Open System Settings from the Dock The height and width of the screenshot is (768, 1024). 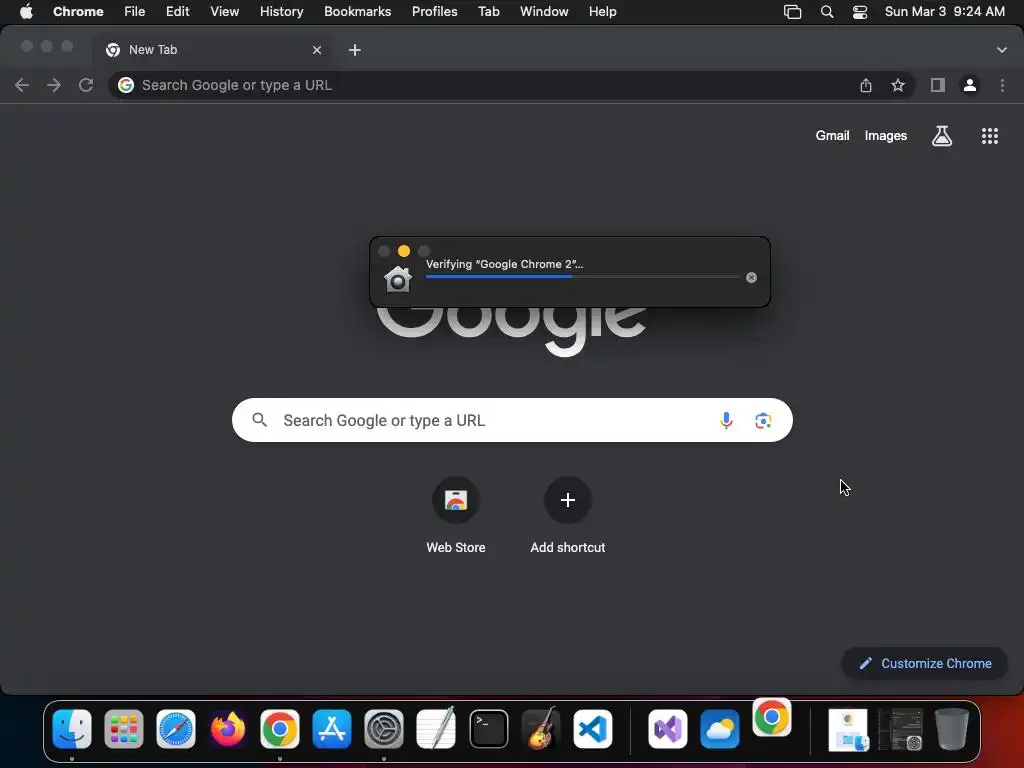tap(384, 729)
